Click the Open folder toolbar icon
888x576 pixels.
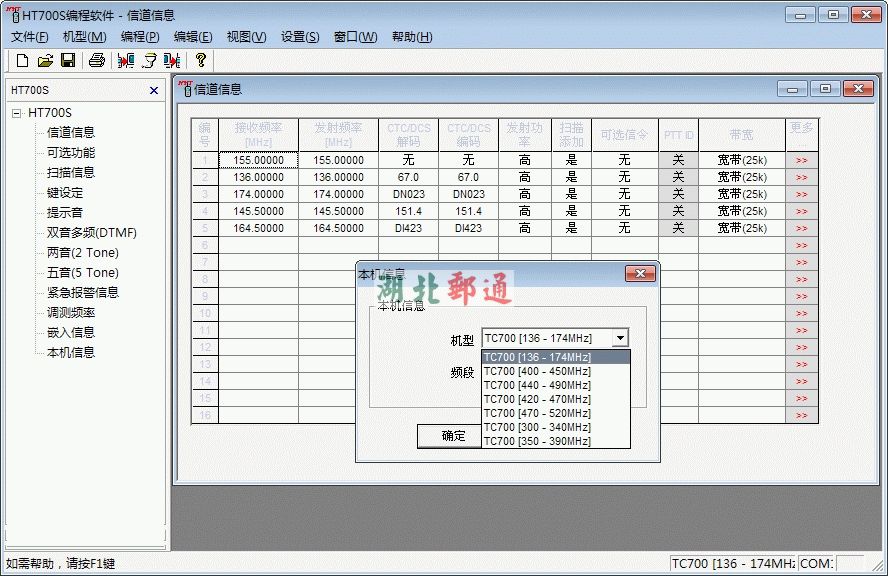click(45, 61)
